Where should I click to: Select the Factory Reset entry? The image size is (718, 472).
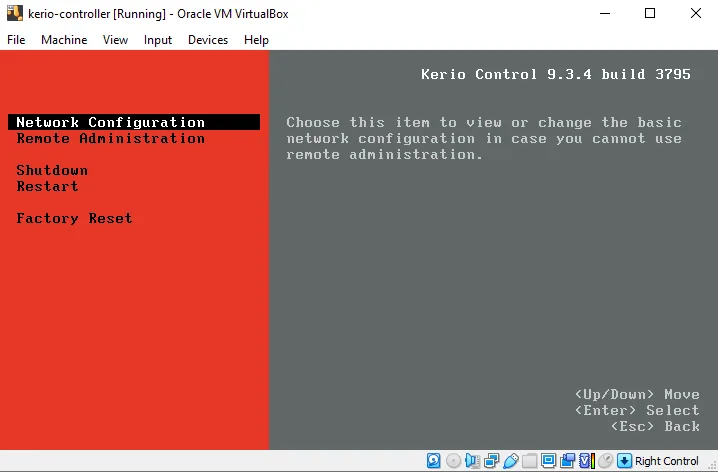(74, 218)
